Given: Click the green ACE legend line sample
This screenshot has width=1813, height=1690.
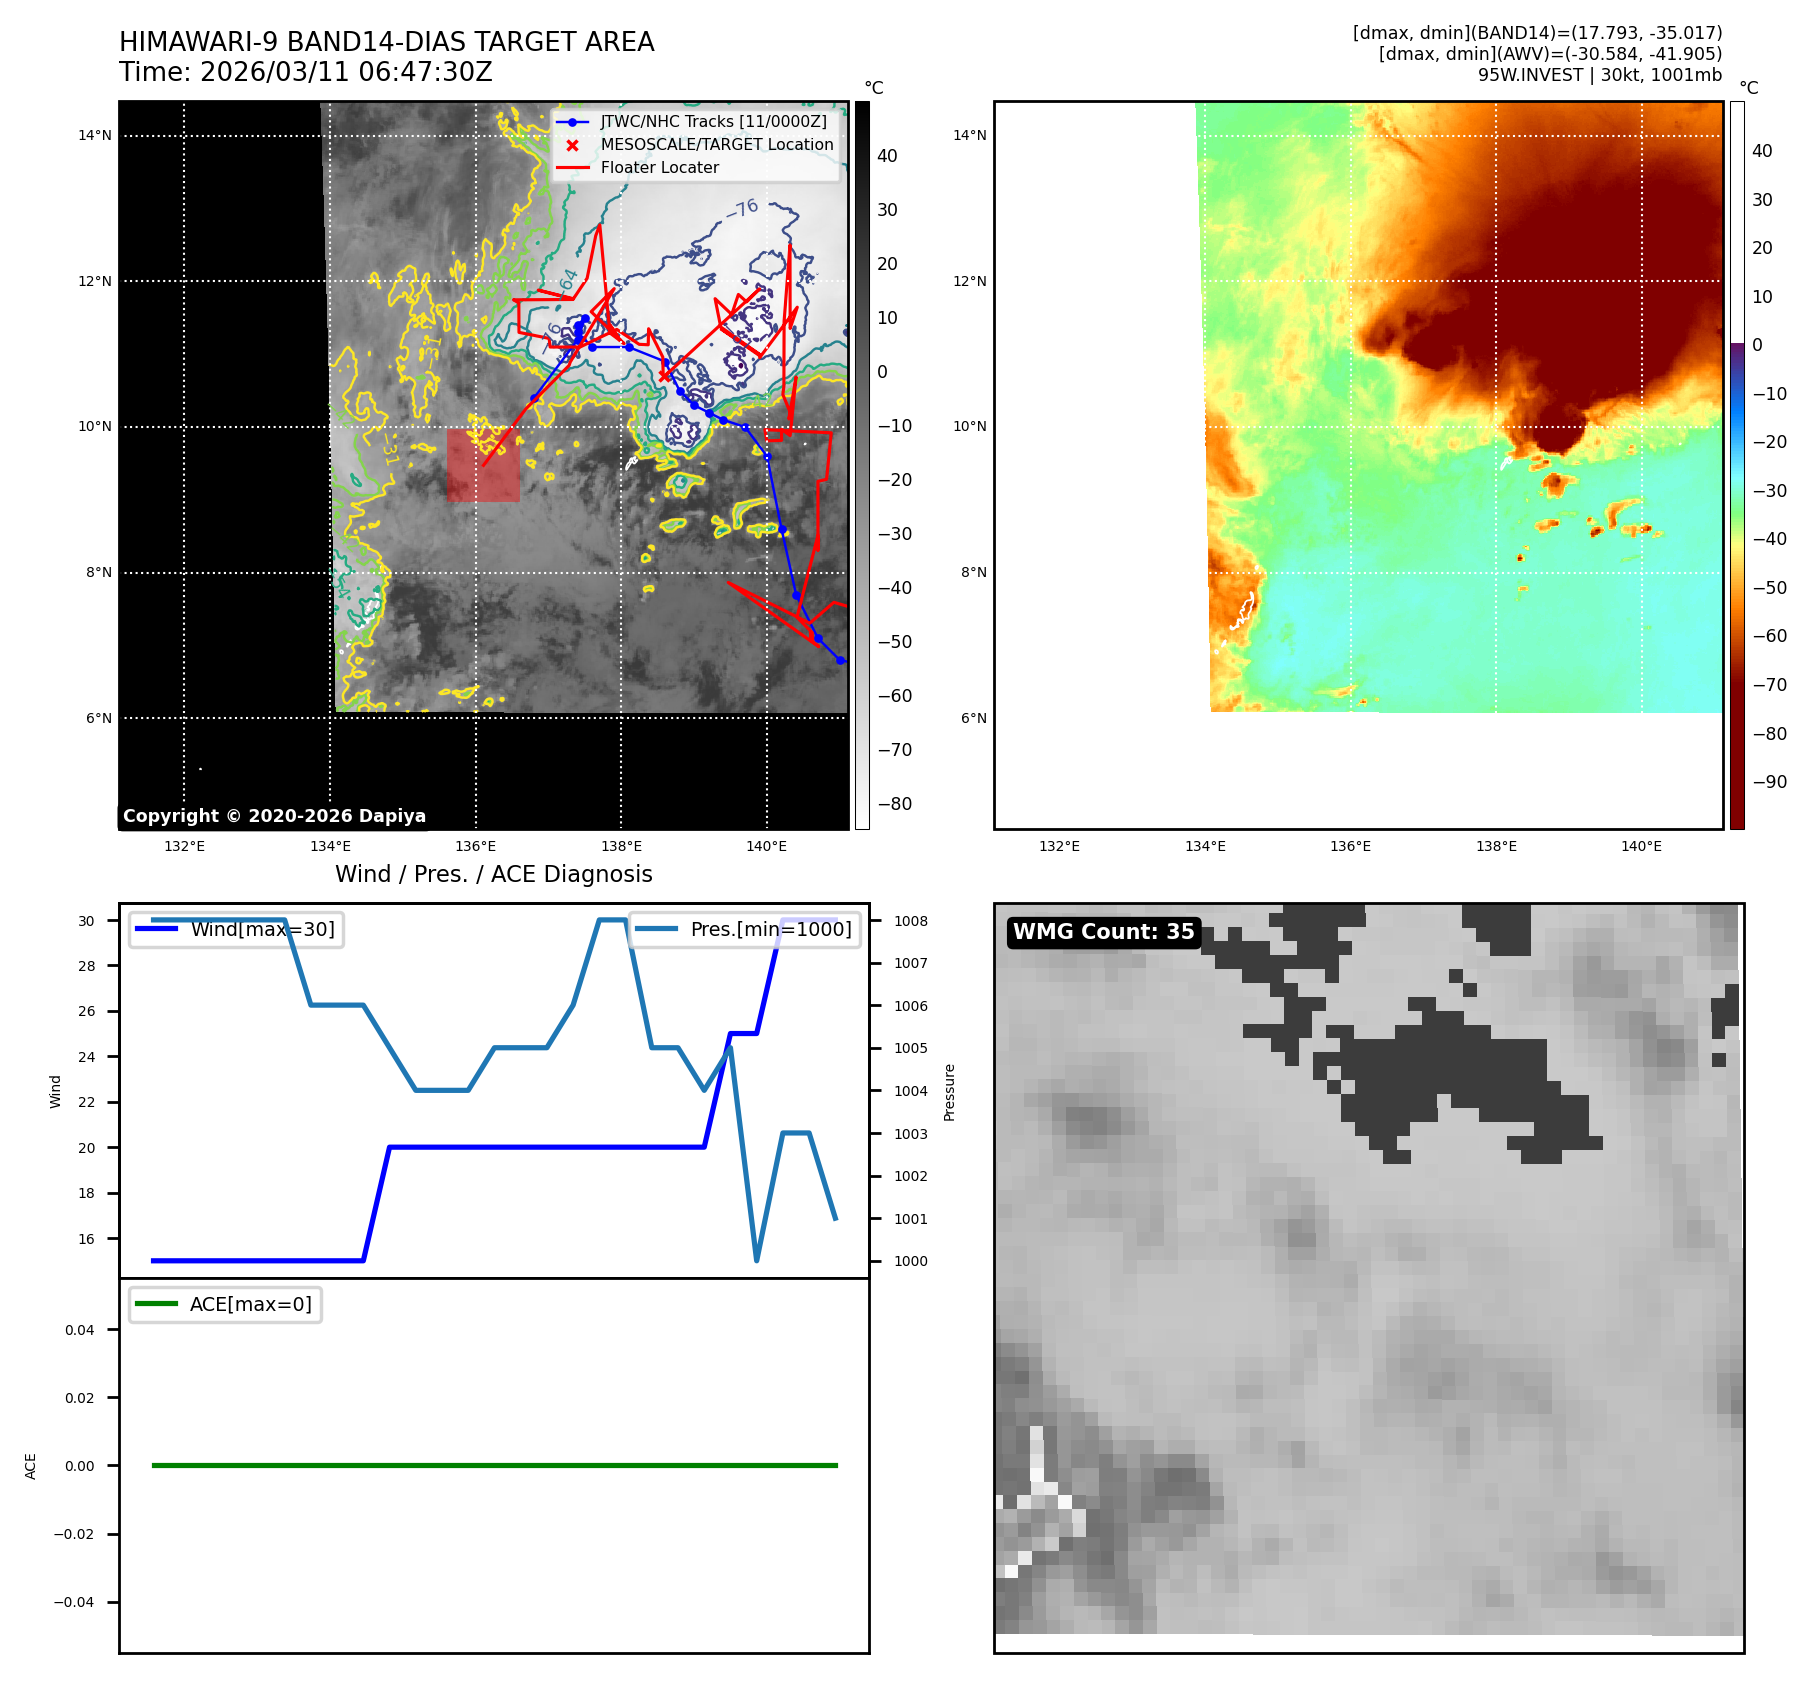Looking at the screenshot, I should (156, 1304).
